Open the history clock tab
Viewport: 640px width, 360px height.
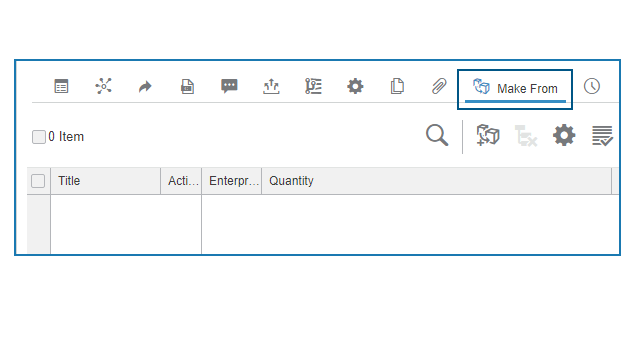pos(592,86)
